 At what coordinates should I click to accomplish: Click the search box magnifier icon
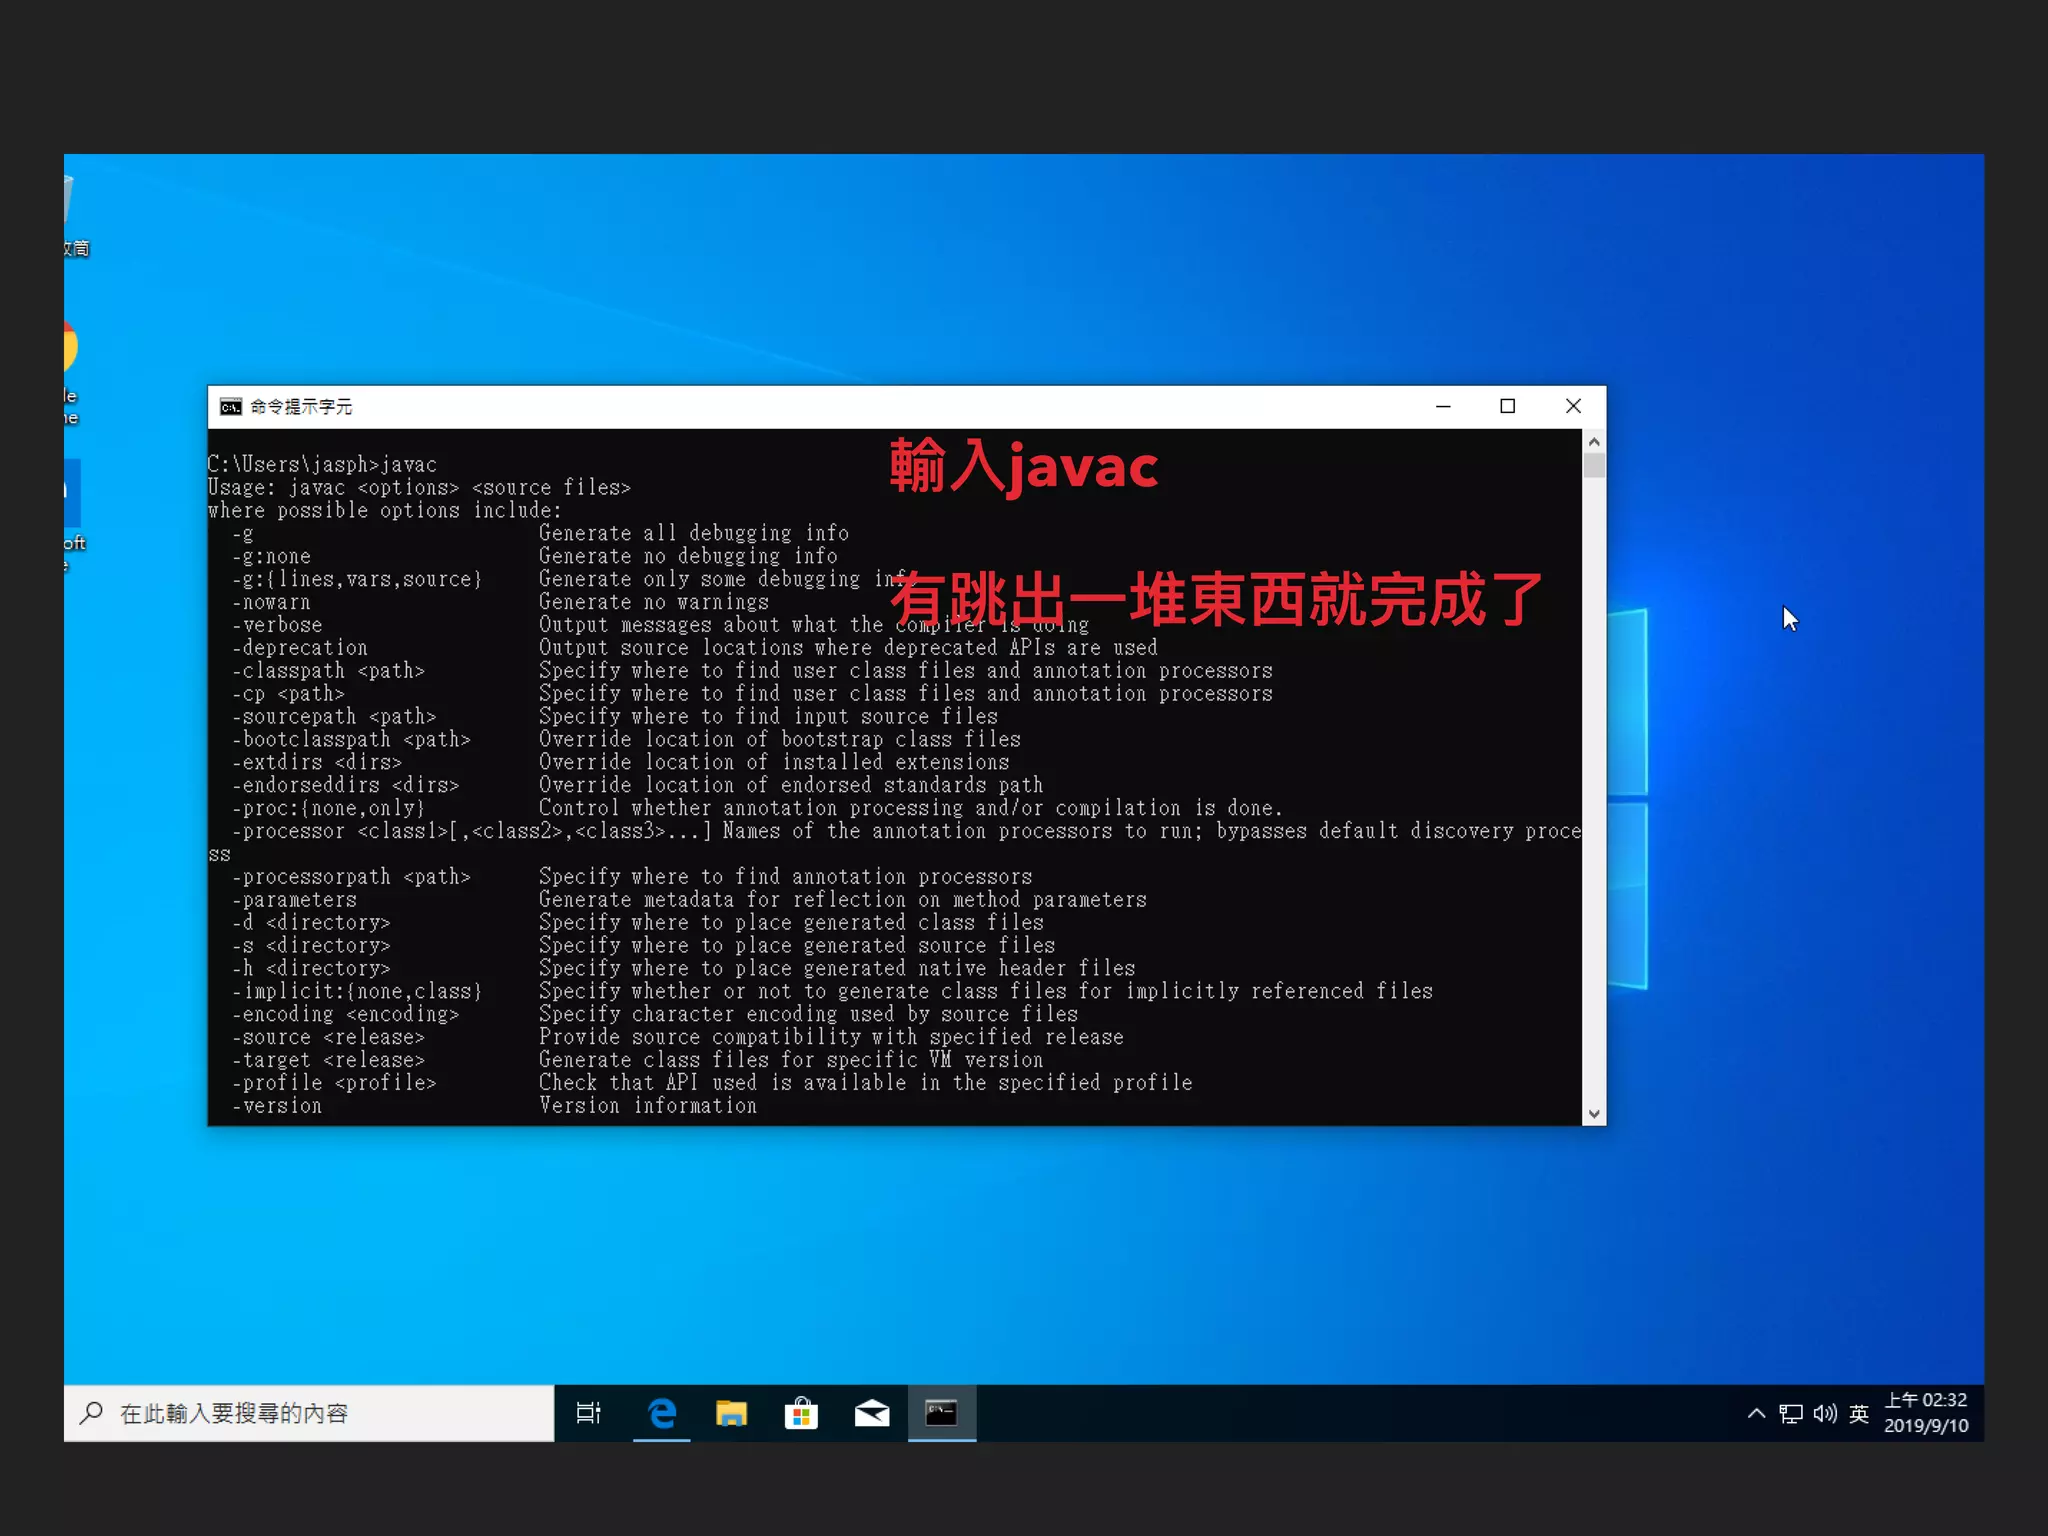[x=92, y=1413]
